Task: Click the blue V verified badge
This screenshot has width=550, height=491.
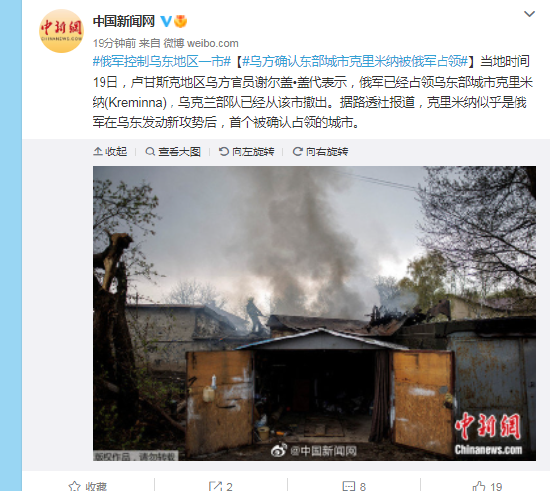Action: coord(166,21)
